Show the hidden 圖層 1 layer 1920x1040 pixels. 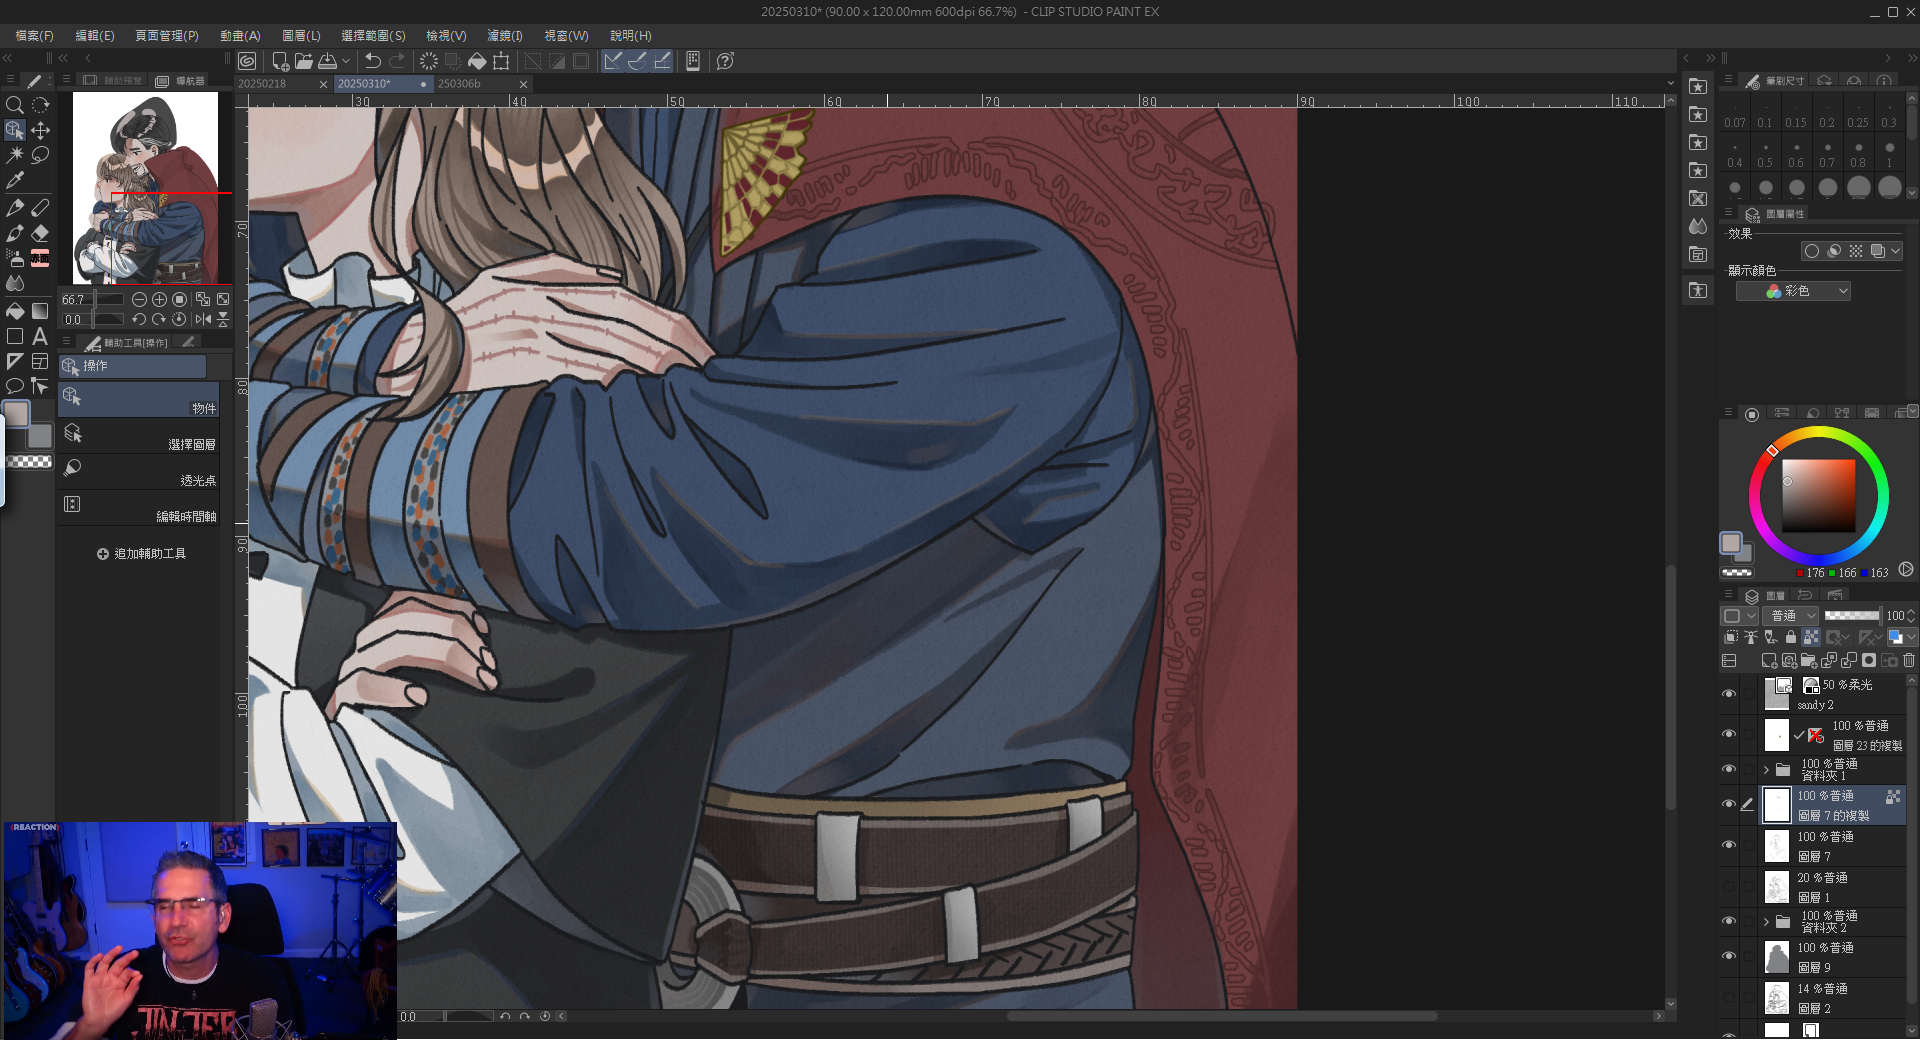[x=1729, y=886]
